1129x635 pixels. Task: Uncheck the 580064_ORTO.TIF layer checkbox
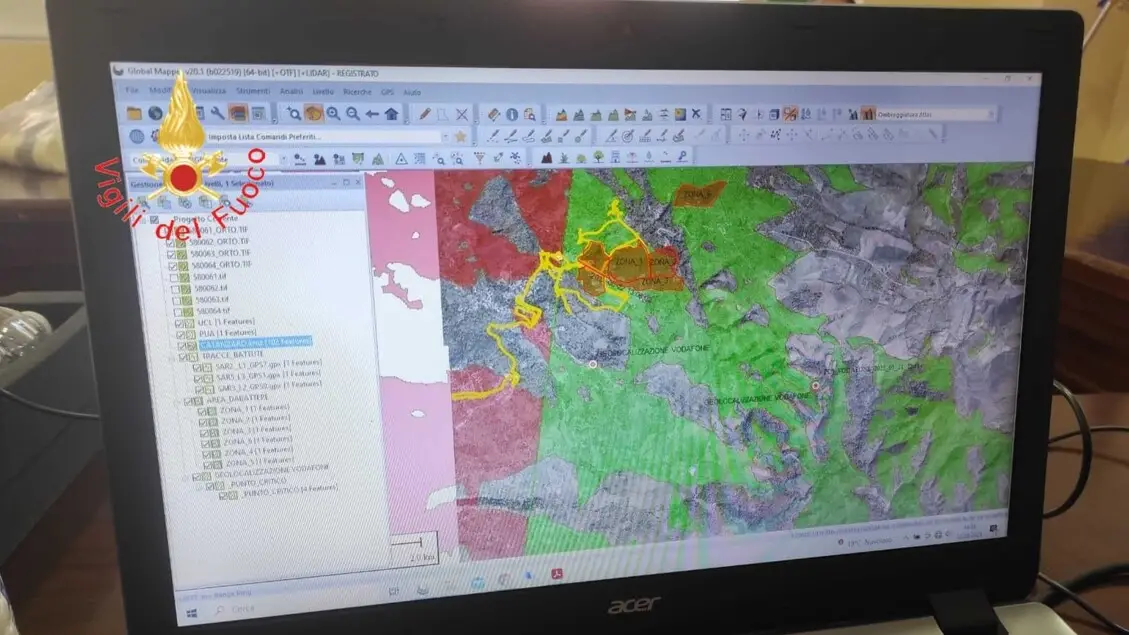tap(173, 266)
